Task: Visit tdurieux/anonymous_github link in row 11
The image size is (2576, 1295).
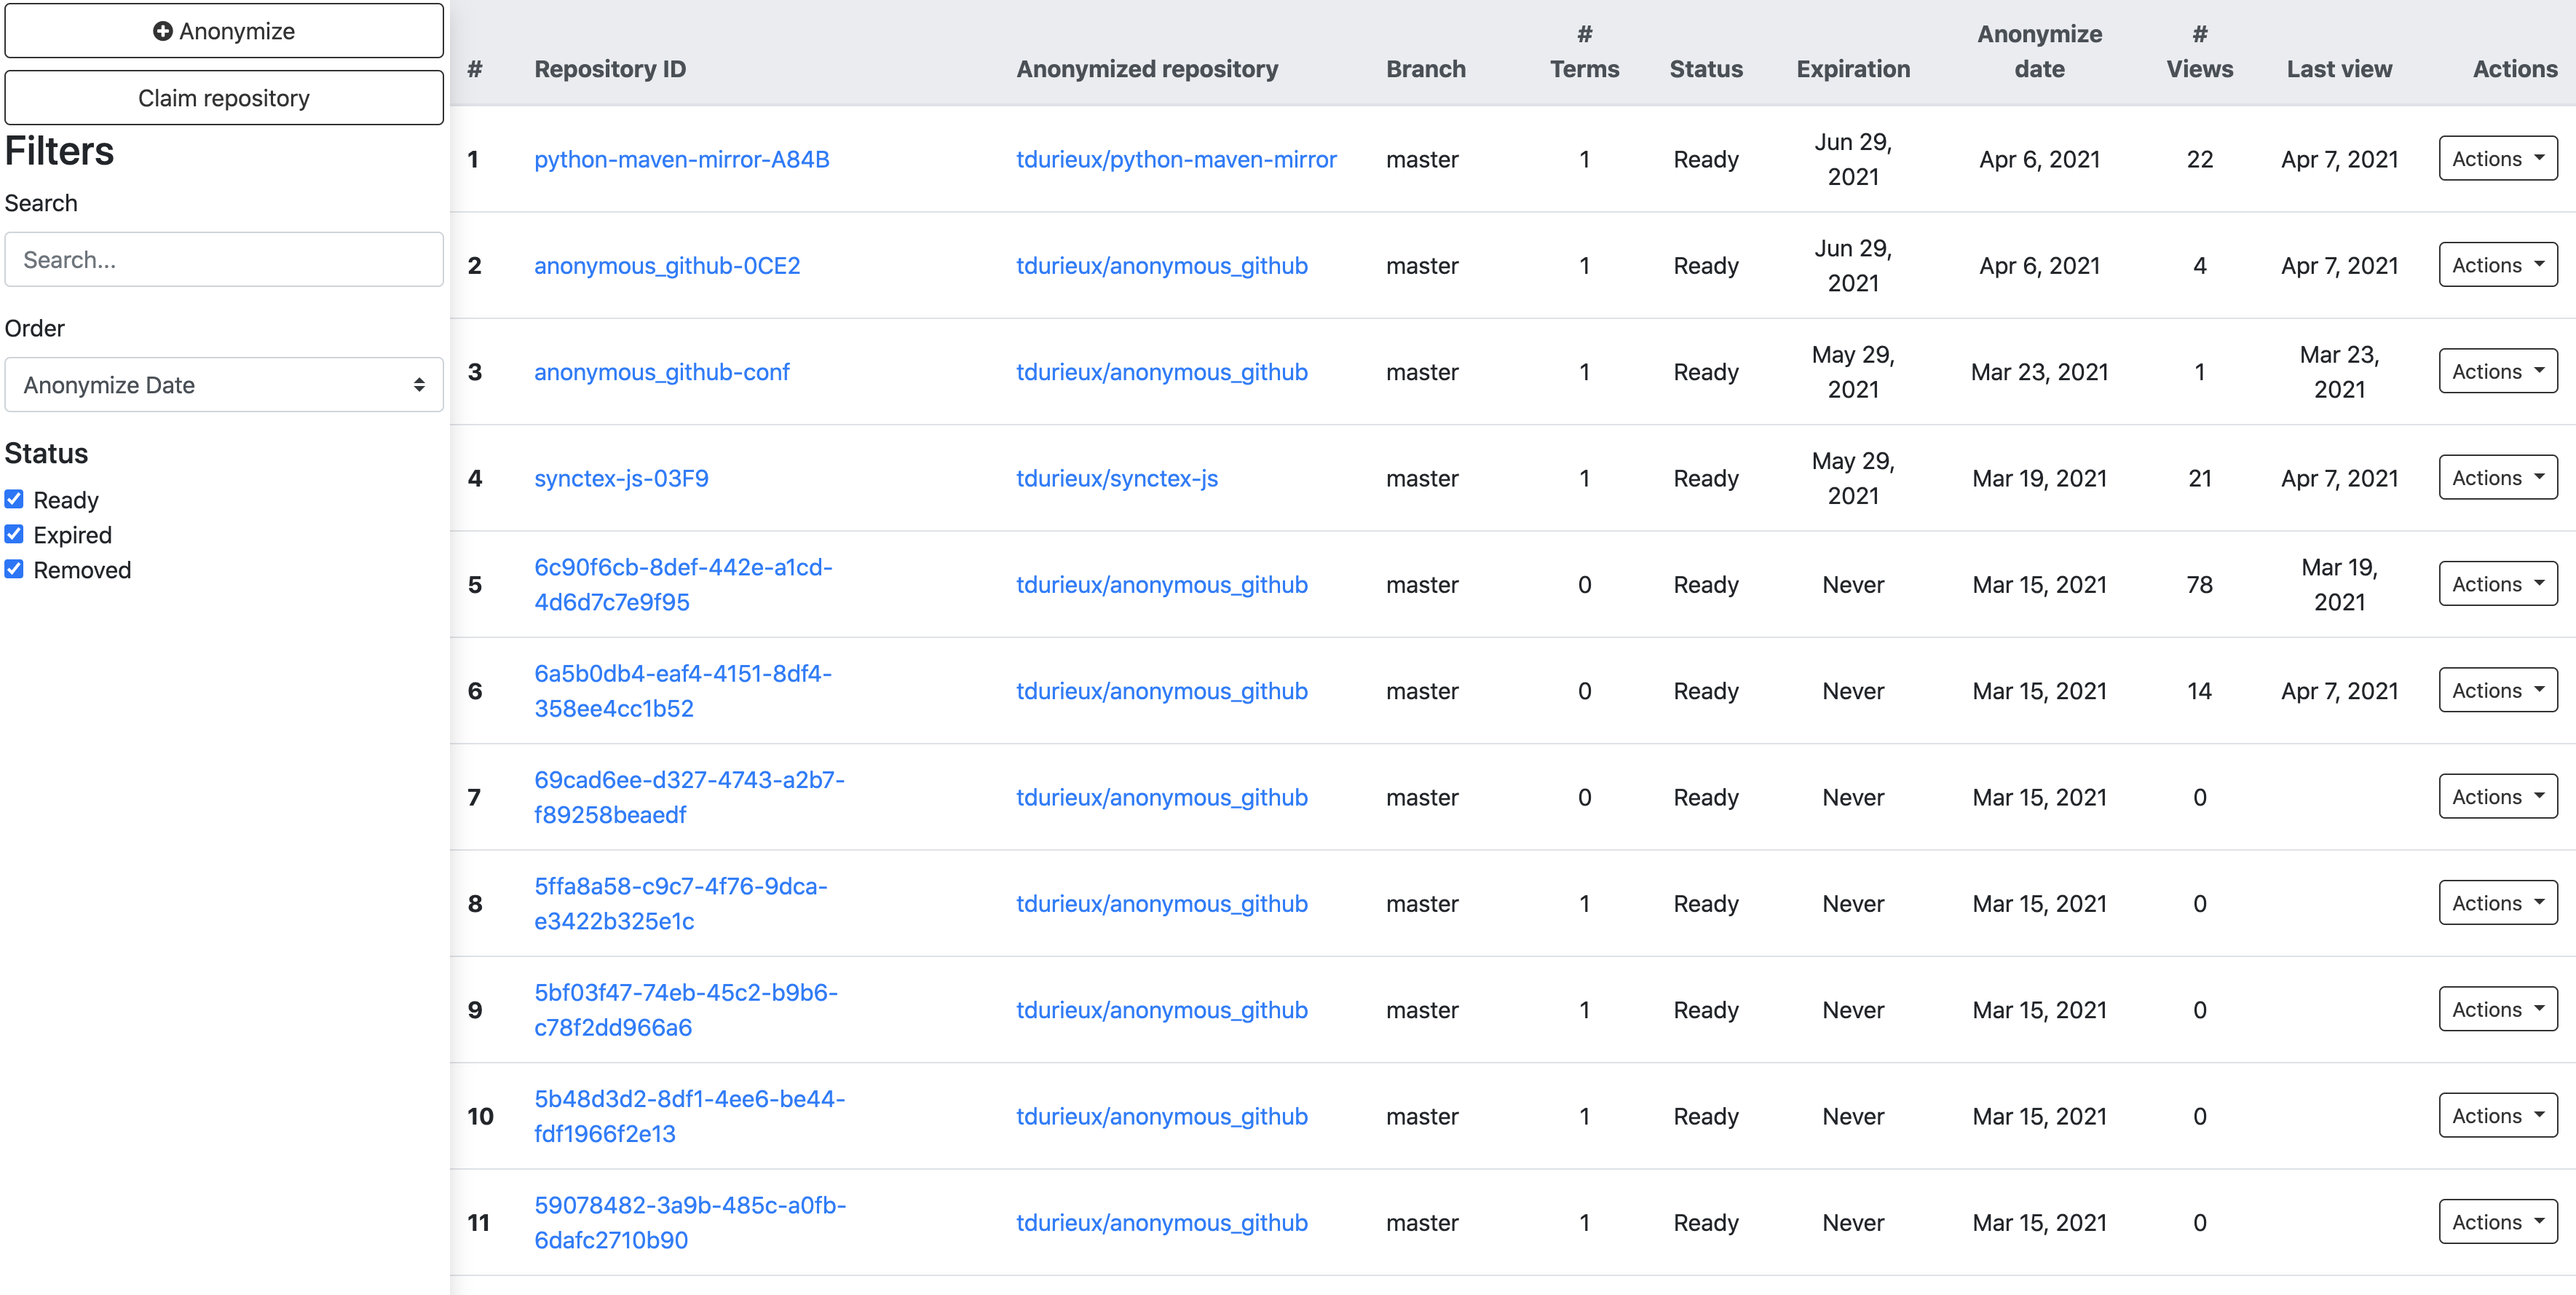Action: tap(1162, 1223)
